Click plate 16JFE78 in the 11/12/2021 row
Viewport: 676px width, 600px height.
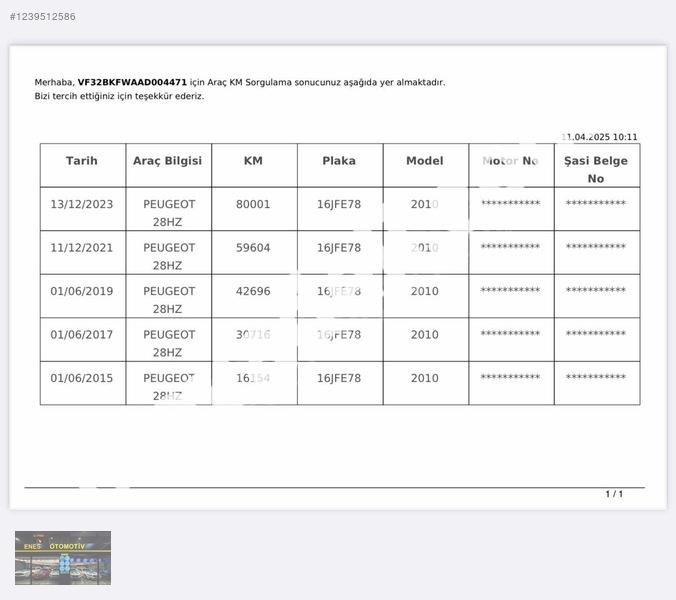339,248
